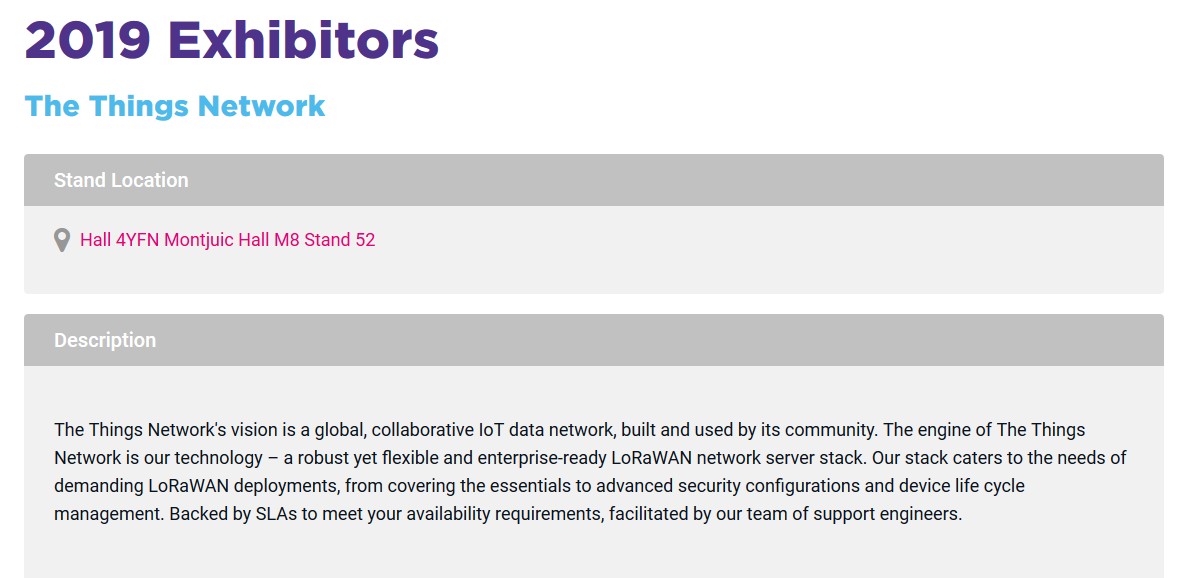The image size is (1193, 578).
Task: Click "Montjuic" in the stand location link
Action: [199, 240]
